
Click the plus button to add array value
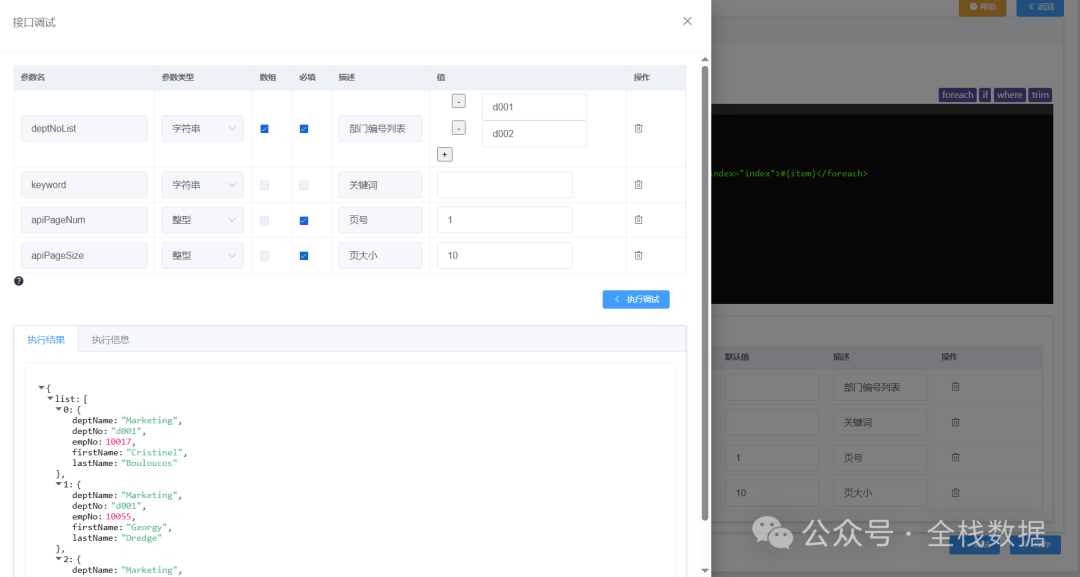click(445, 154)
